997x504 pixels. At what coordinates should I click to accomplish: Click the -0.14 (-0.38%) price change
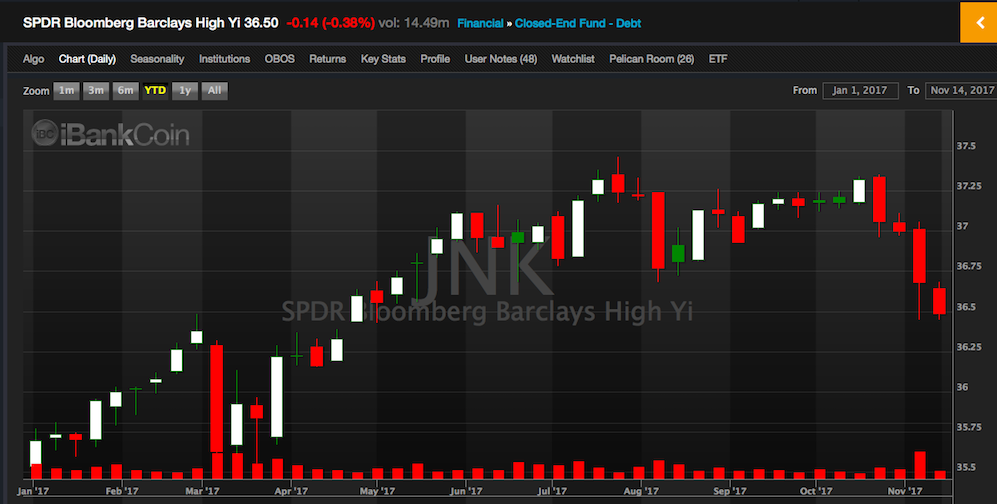point(331,23)
